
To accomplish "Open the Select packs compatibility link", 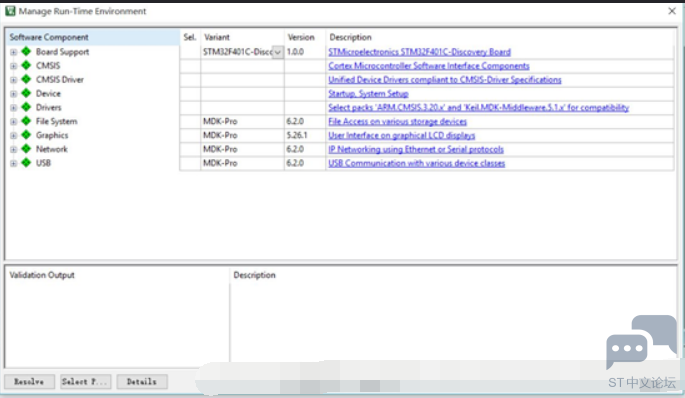I will [x=479, y=107].
